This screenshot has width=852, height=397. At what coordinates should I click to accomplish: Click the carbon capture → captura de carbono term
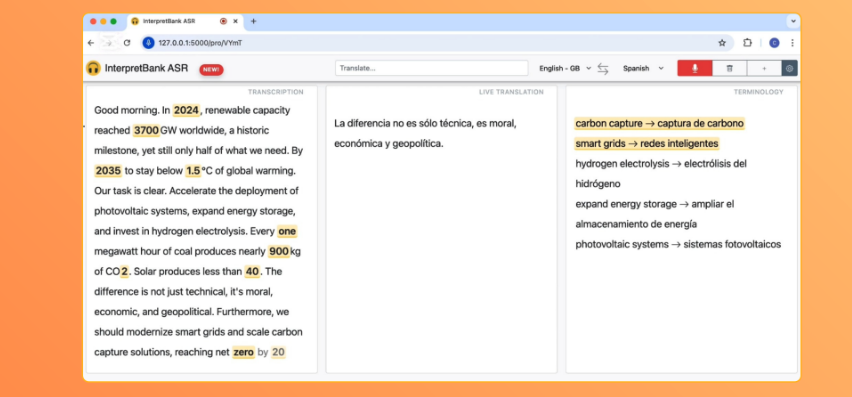(659, 123)
